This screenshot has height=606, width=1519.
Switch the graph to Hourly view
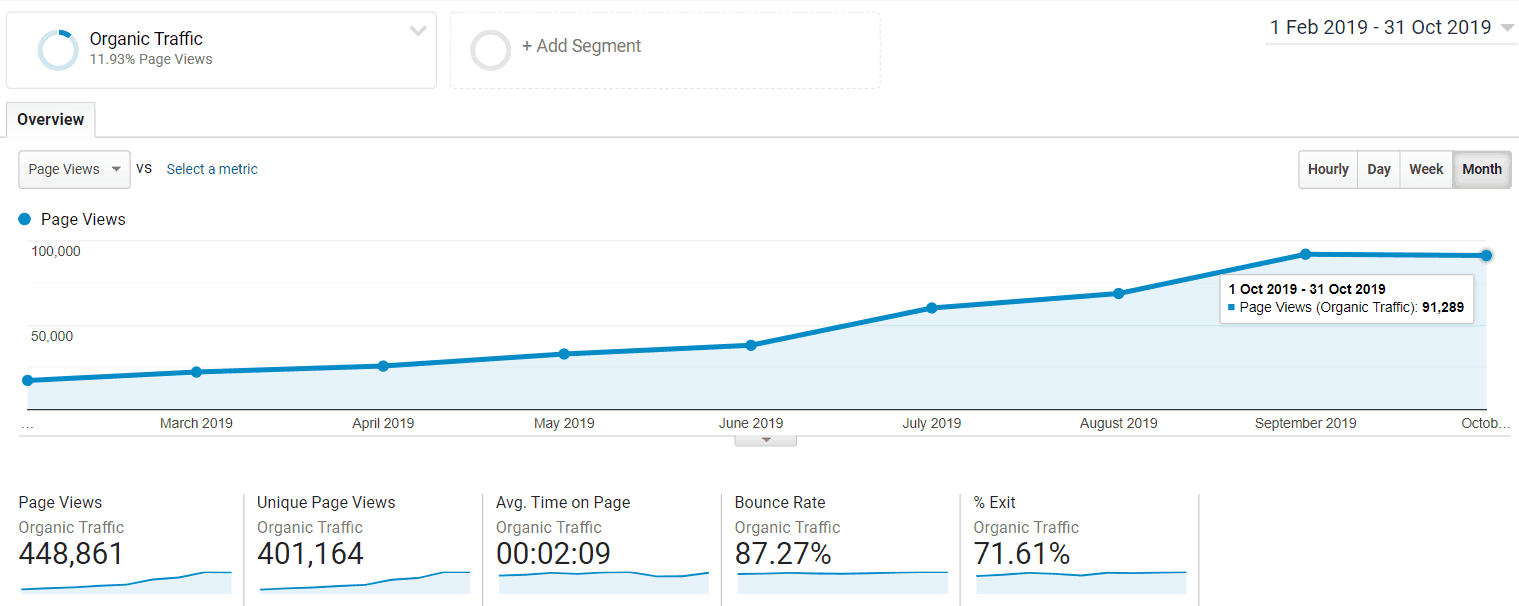pos(1328,169)
